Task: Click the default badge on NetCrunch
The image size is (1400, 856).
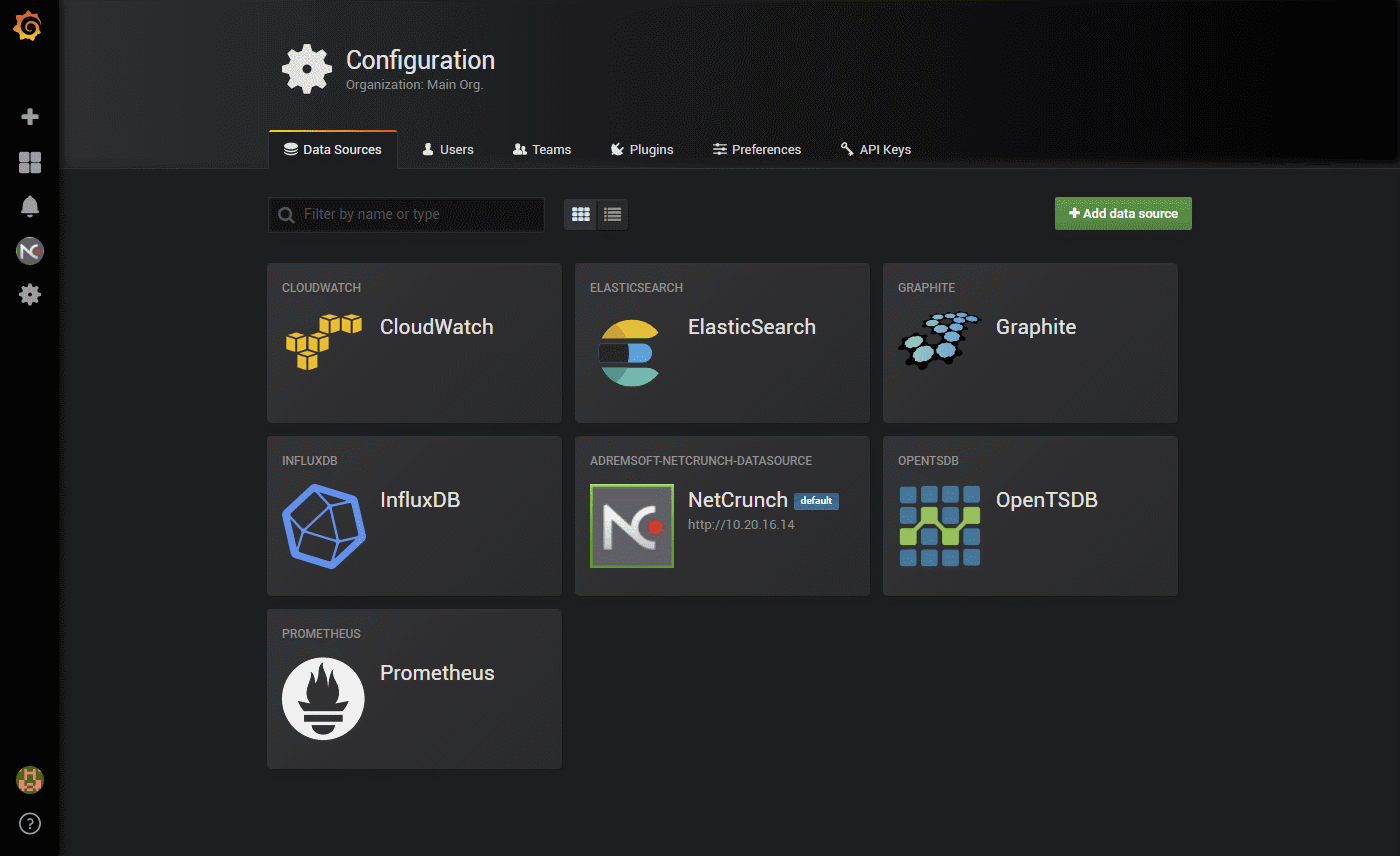Action: pos(816,501)
